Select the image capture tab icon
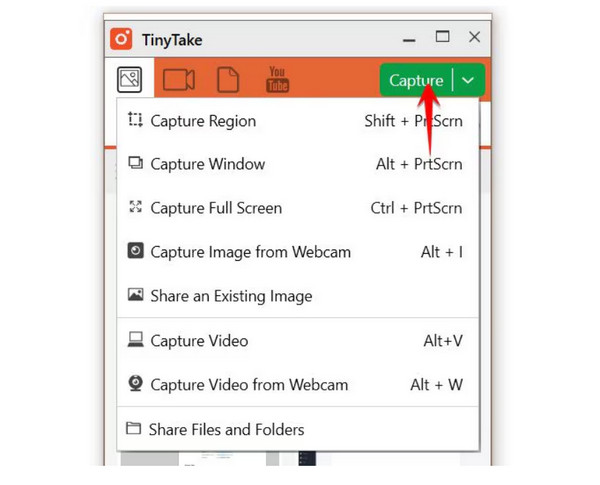Screen dimensions: 600x485 coord(129,80)
